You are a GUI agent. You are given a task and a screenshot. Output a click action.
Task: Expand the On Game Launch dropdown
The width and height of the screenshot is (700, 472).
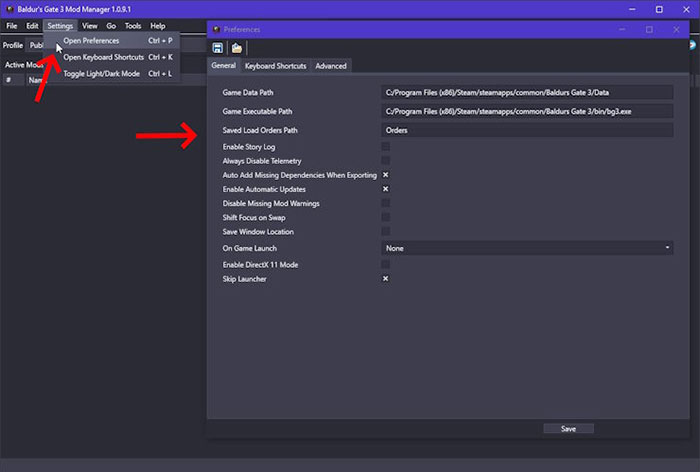[x=528, y=248]
